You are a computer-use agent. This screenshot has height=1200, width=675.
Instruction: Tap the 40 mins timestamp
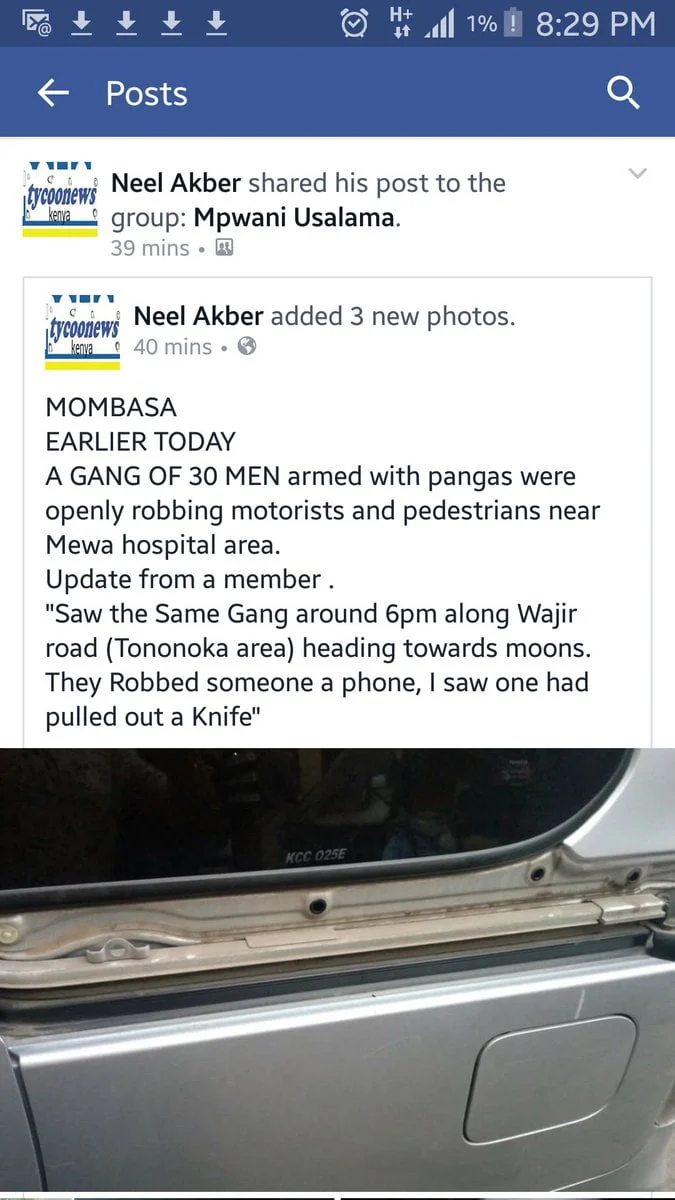point(173,347)
